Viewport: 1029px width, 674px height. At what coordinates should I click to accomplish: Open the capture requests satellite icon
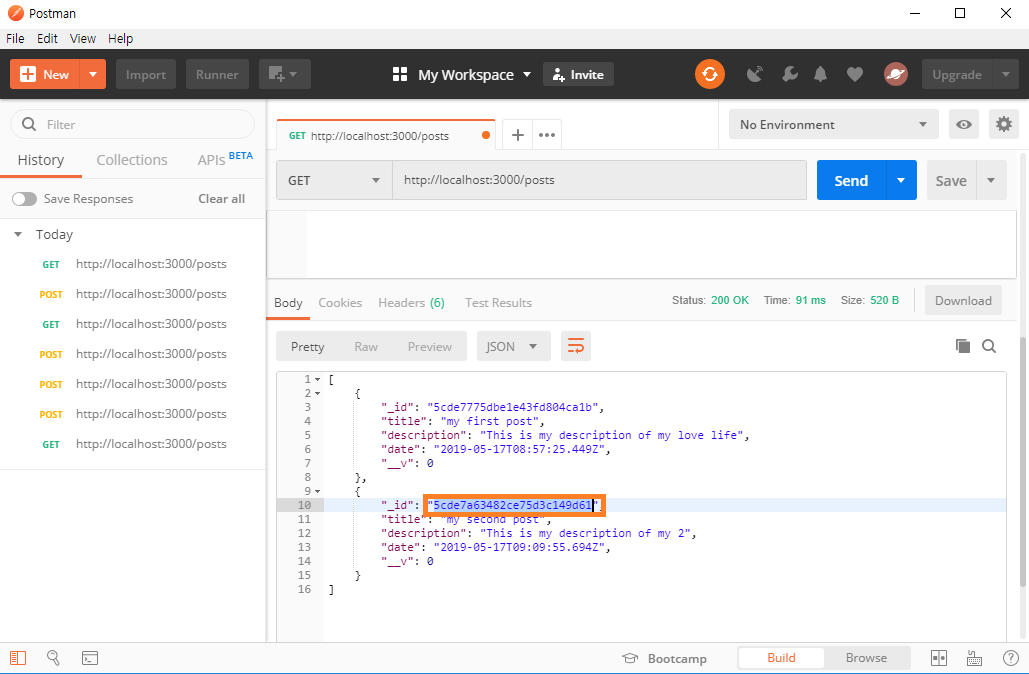pyautogui.click(x=755, y=74)
